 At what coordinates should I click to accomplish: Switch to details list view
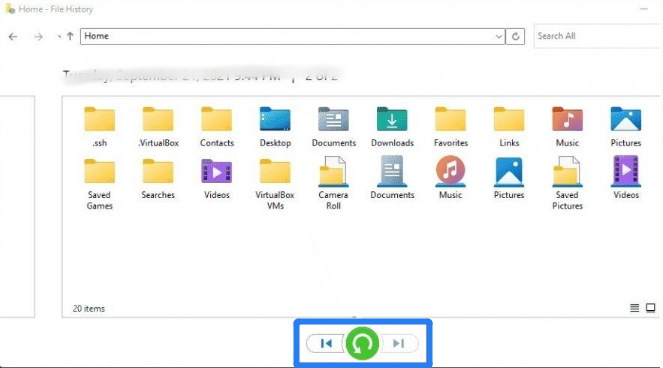634,308
